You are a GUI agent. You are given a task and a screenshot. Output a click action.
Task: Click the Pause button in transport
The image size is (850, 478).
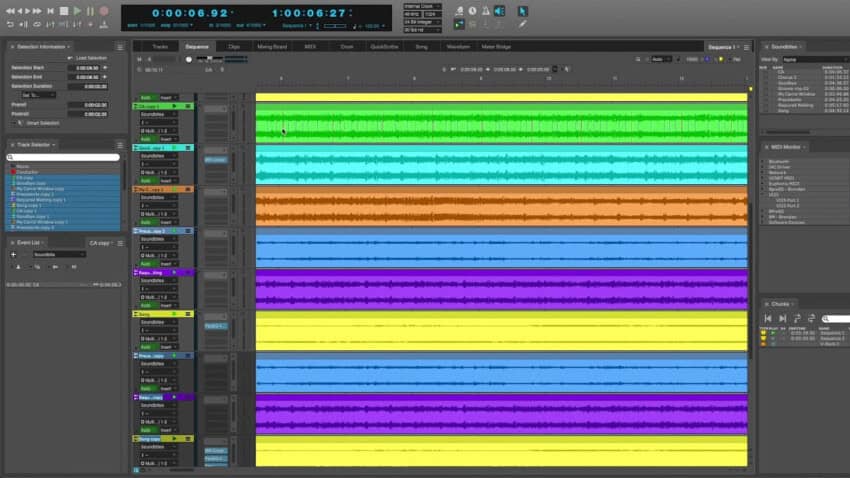[x=90, y=11]
